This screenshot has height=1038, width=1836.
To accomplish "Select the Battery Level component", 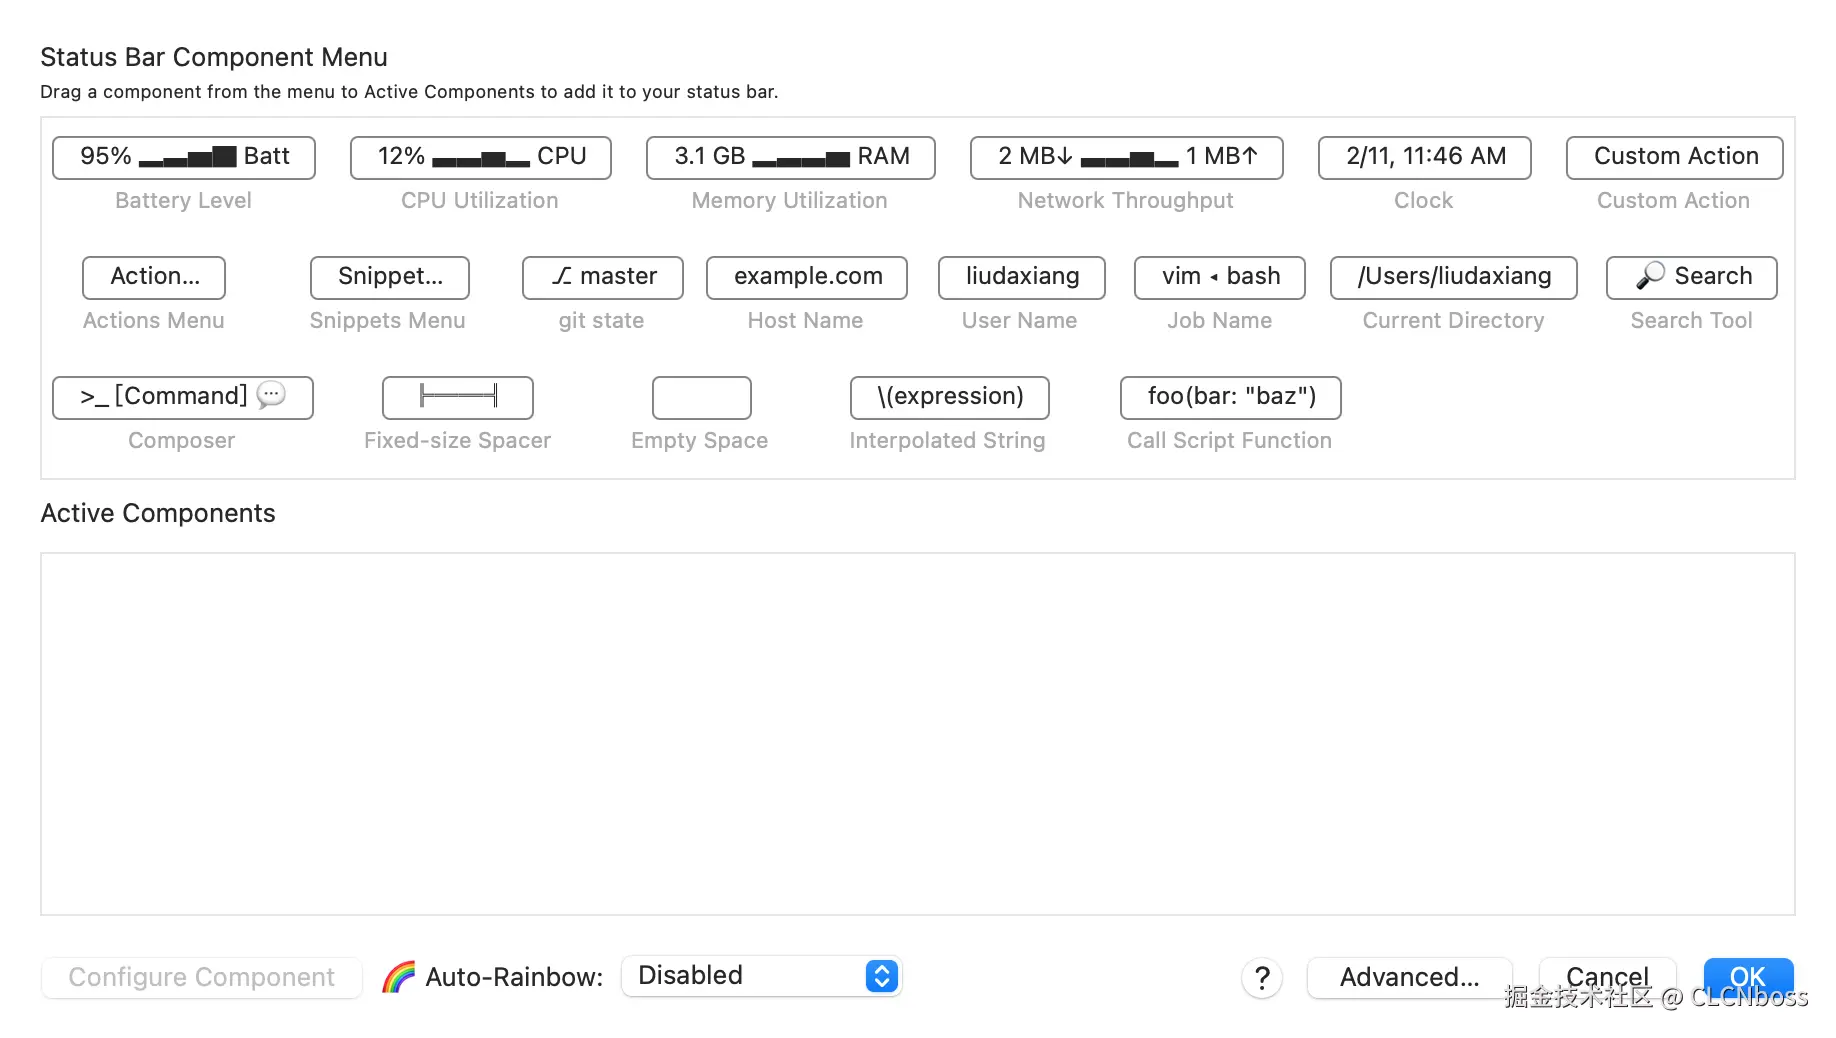I will pos(184,157).
